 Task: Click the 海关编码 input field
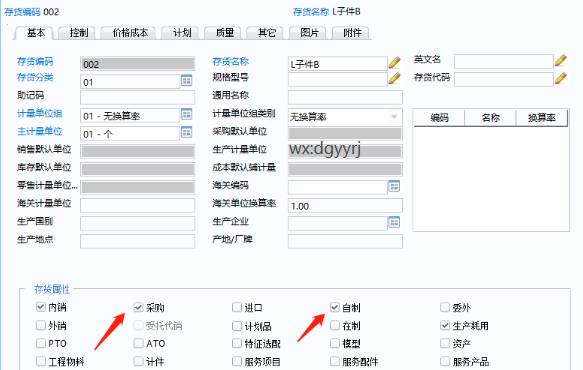click(338, 187)
